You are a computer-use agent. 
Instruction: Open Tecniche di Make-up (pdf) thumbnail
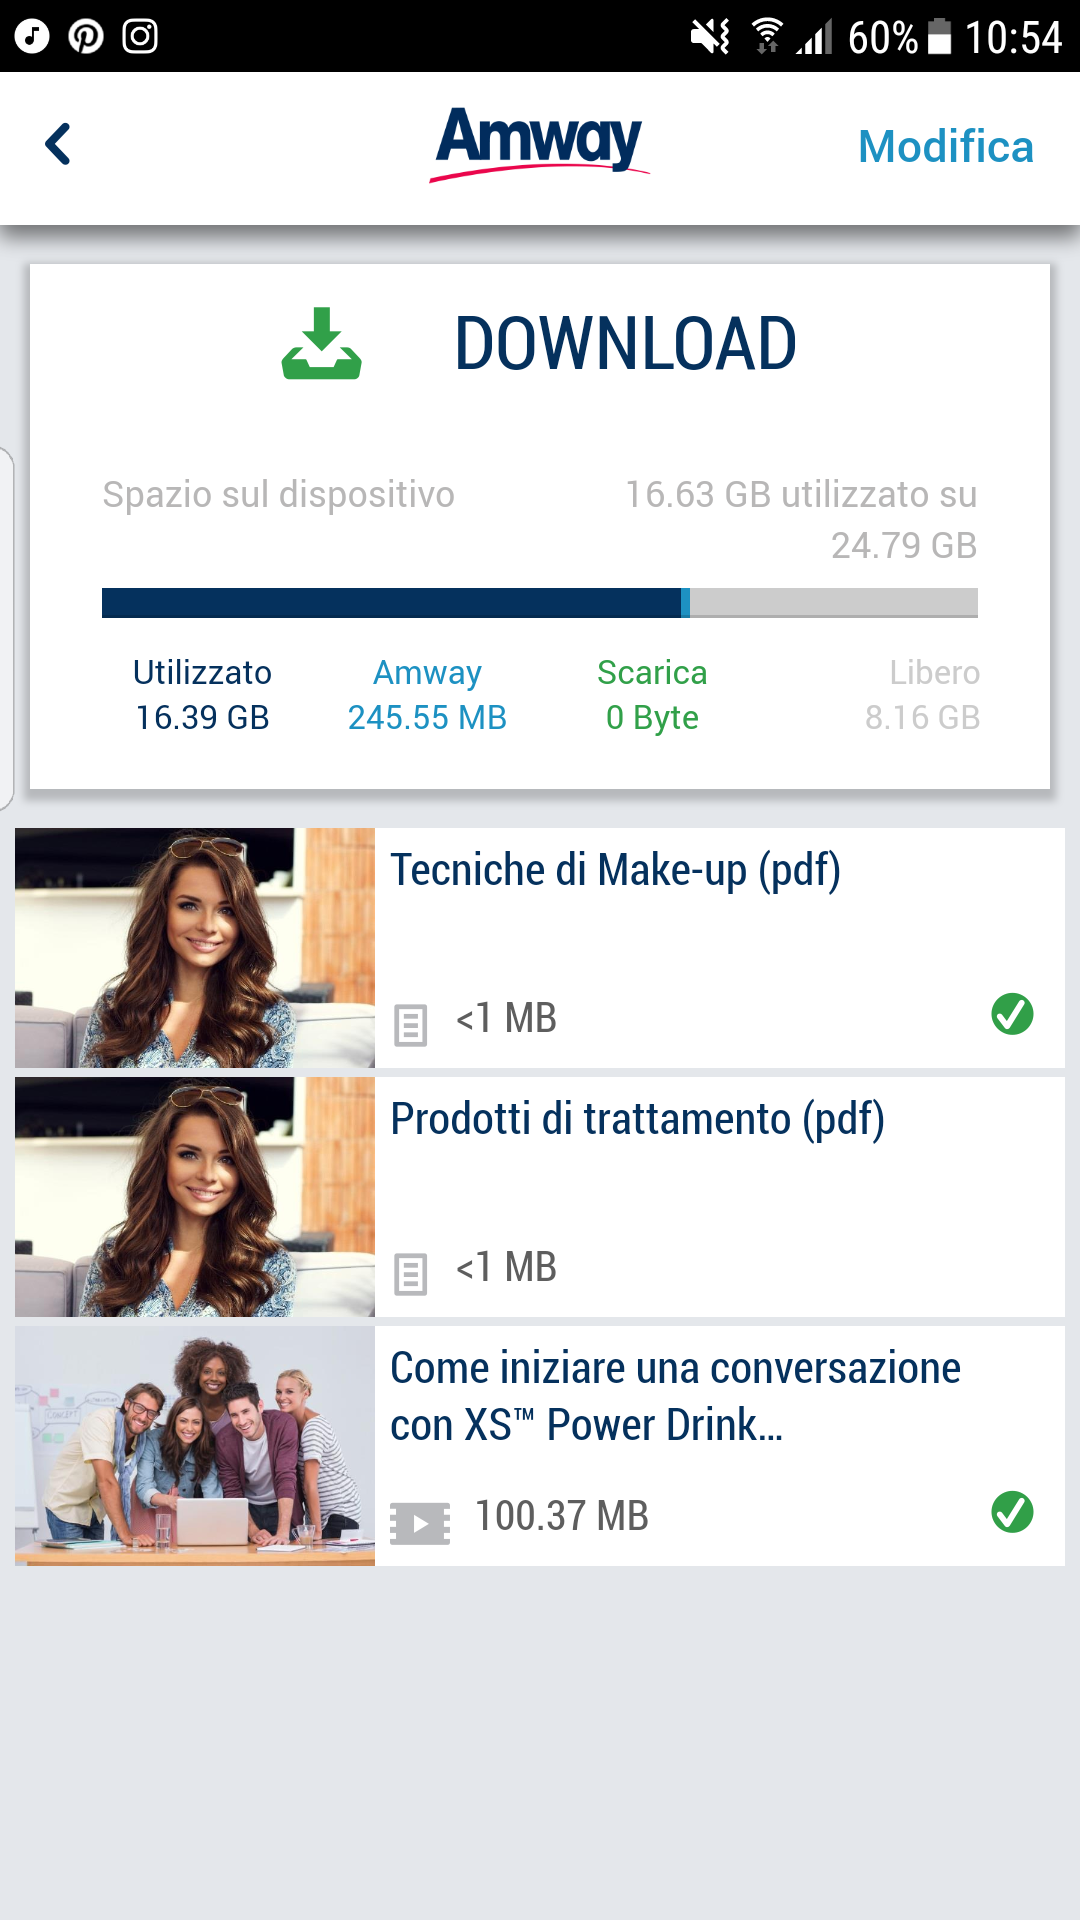coord(195,948)
